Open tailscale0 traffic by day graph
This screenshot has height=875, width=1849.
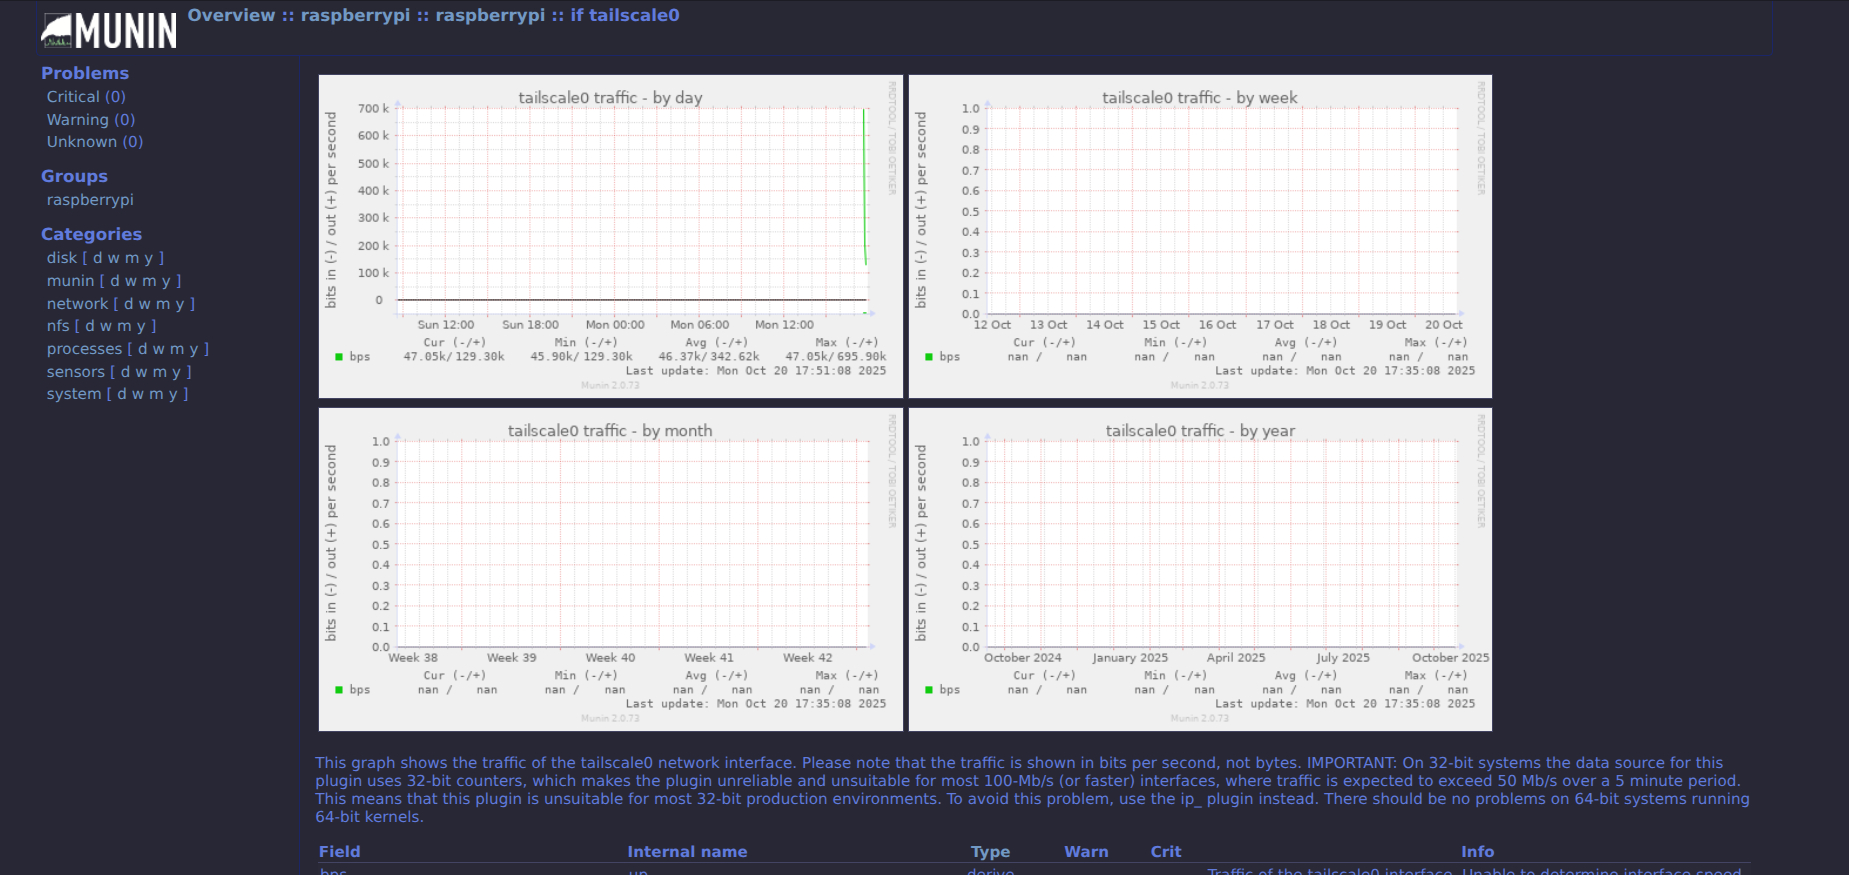coord(610,236)
